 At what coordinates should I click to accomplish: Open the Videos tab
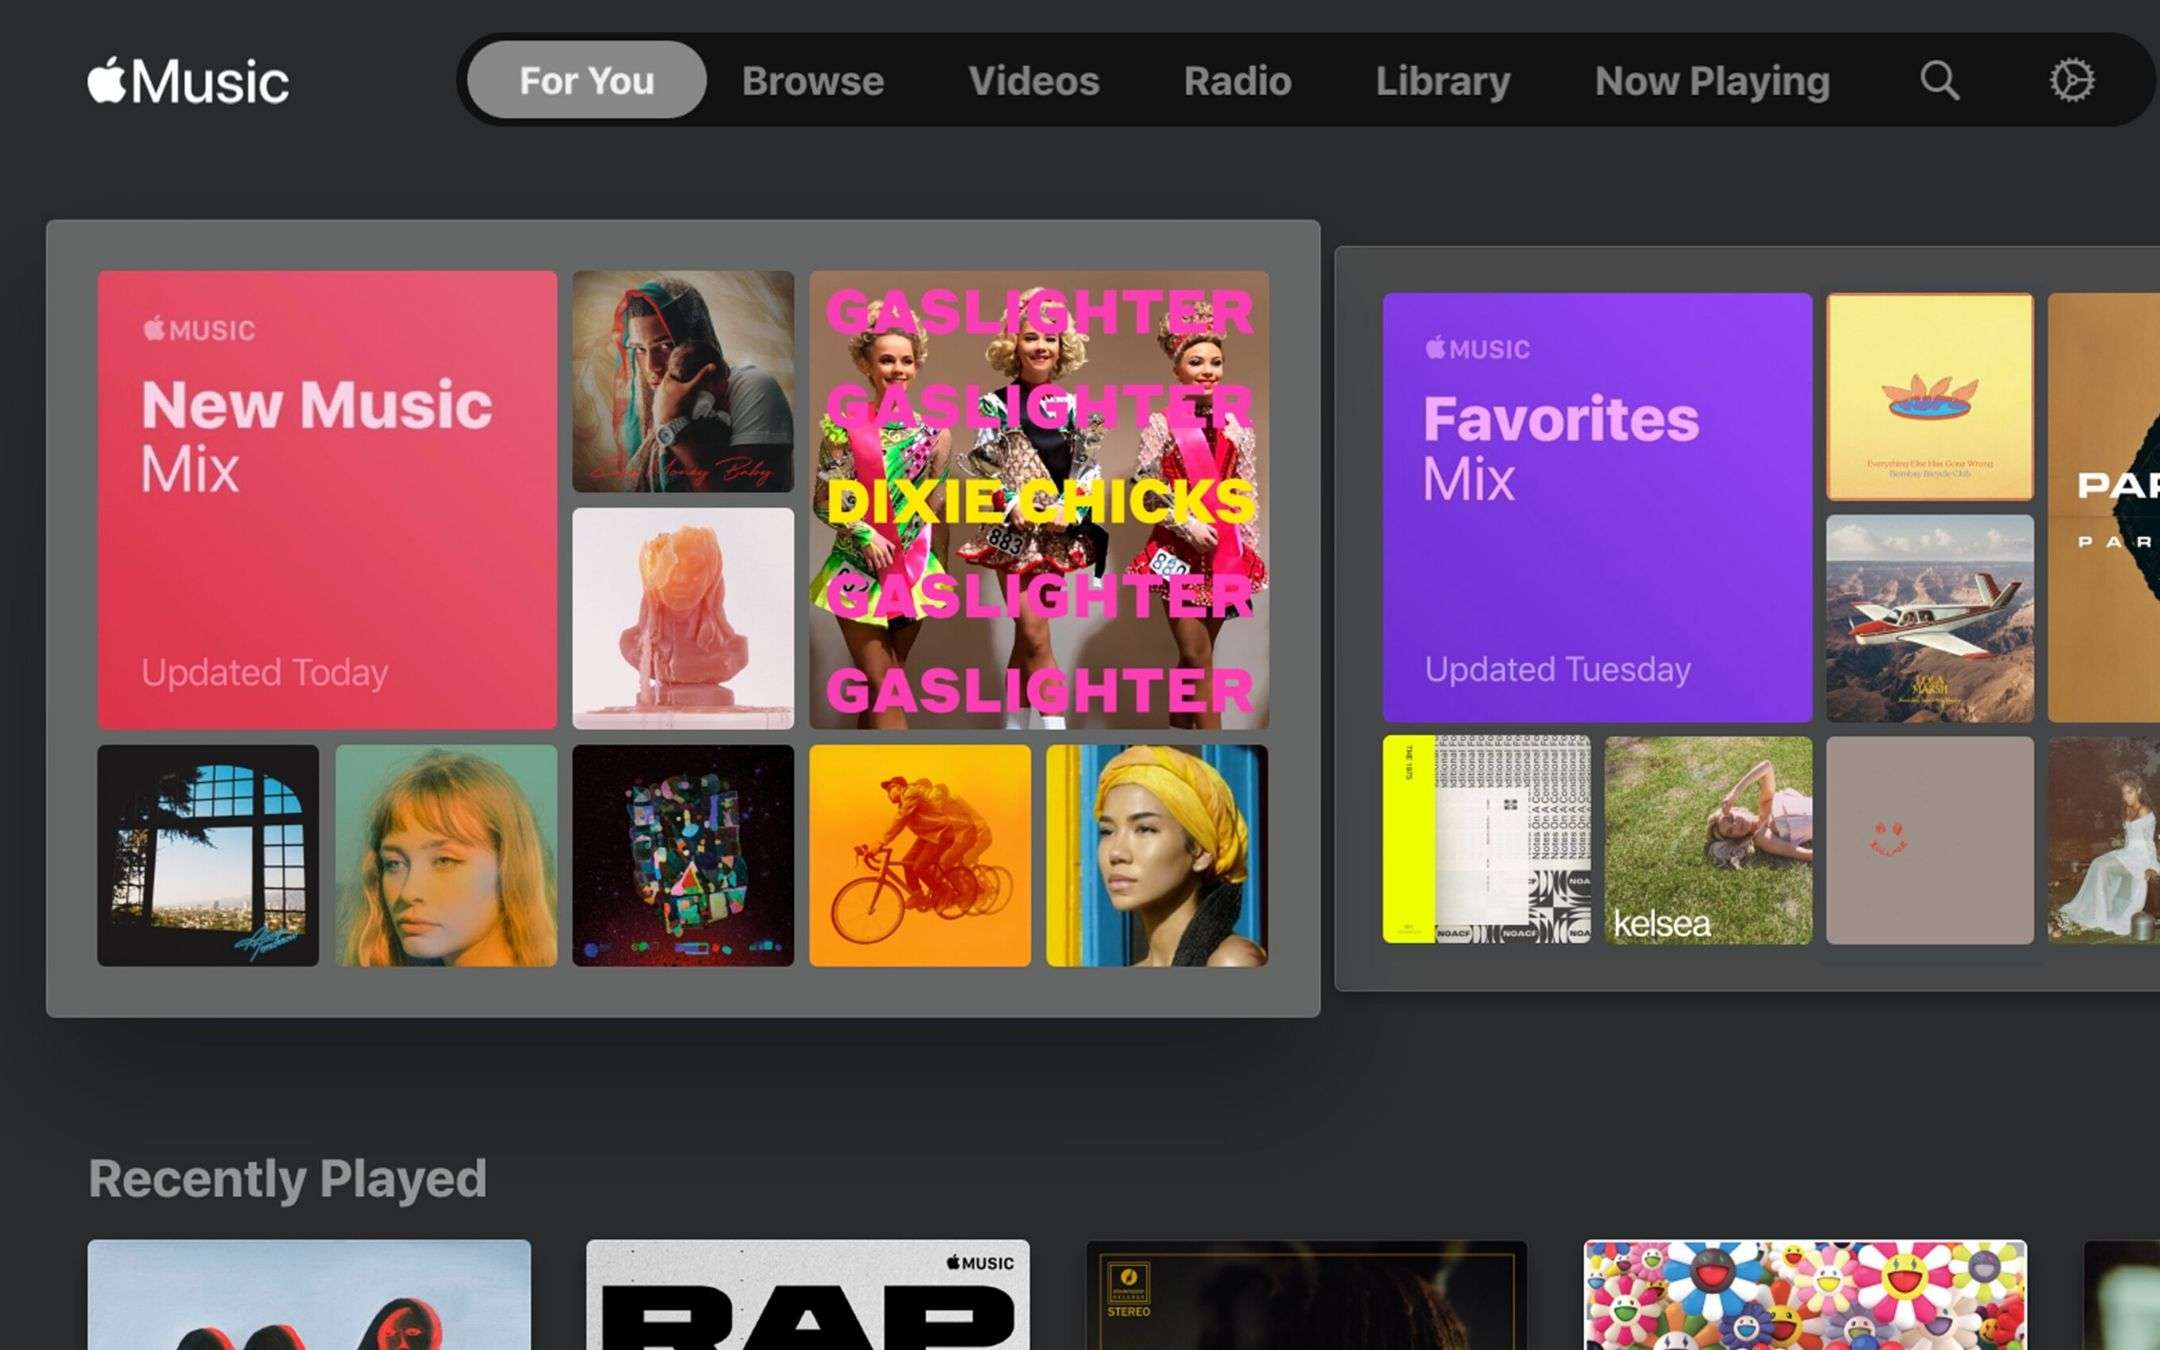tap(1034, 81)
